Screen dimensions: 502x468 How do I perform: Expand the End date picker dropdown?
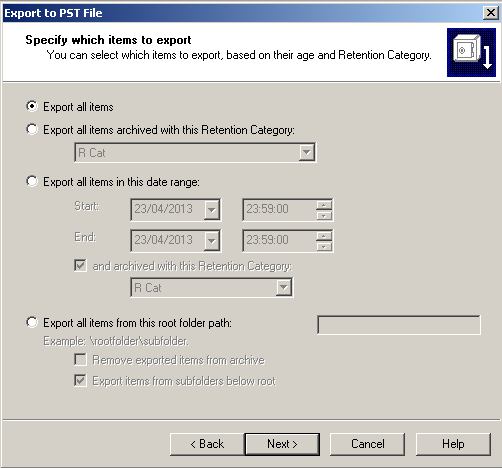[211, 240]
